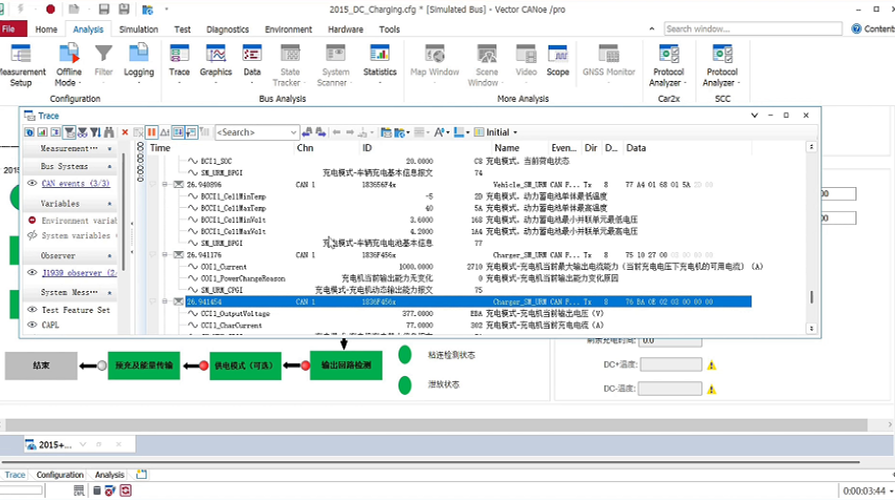Switch to the Home ribbon tab

[46, 29]
